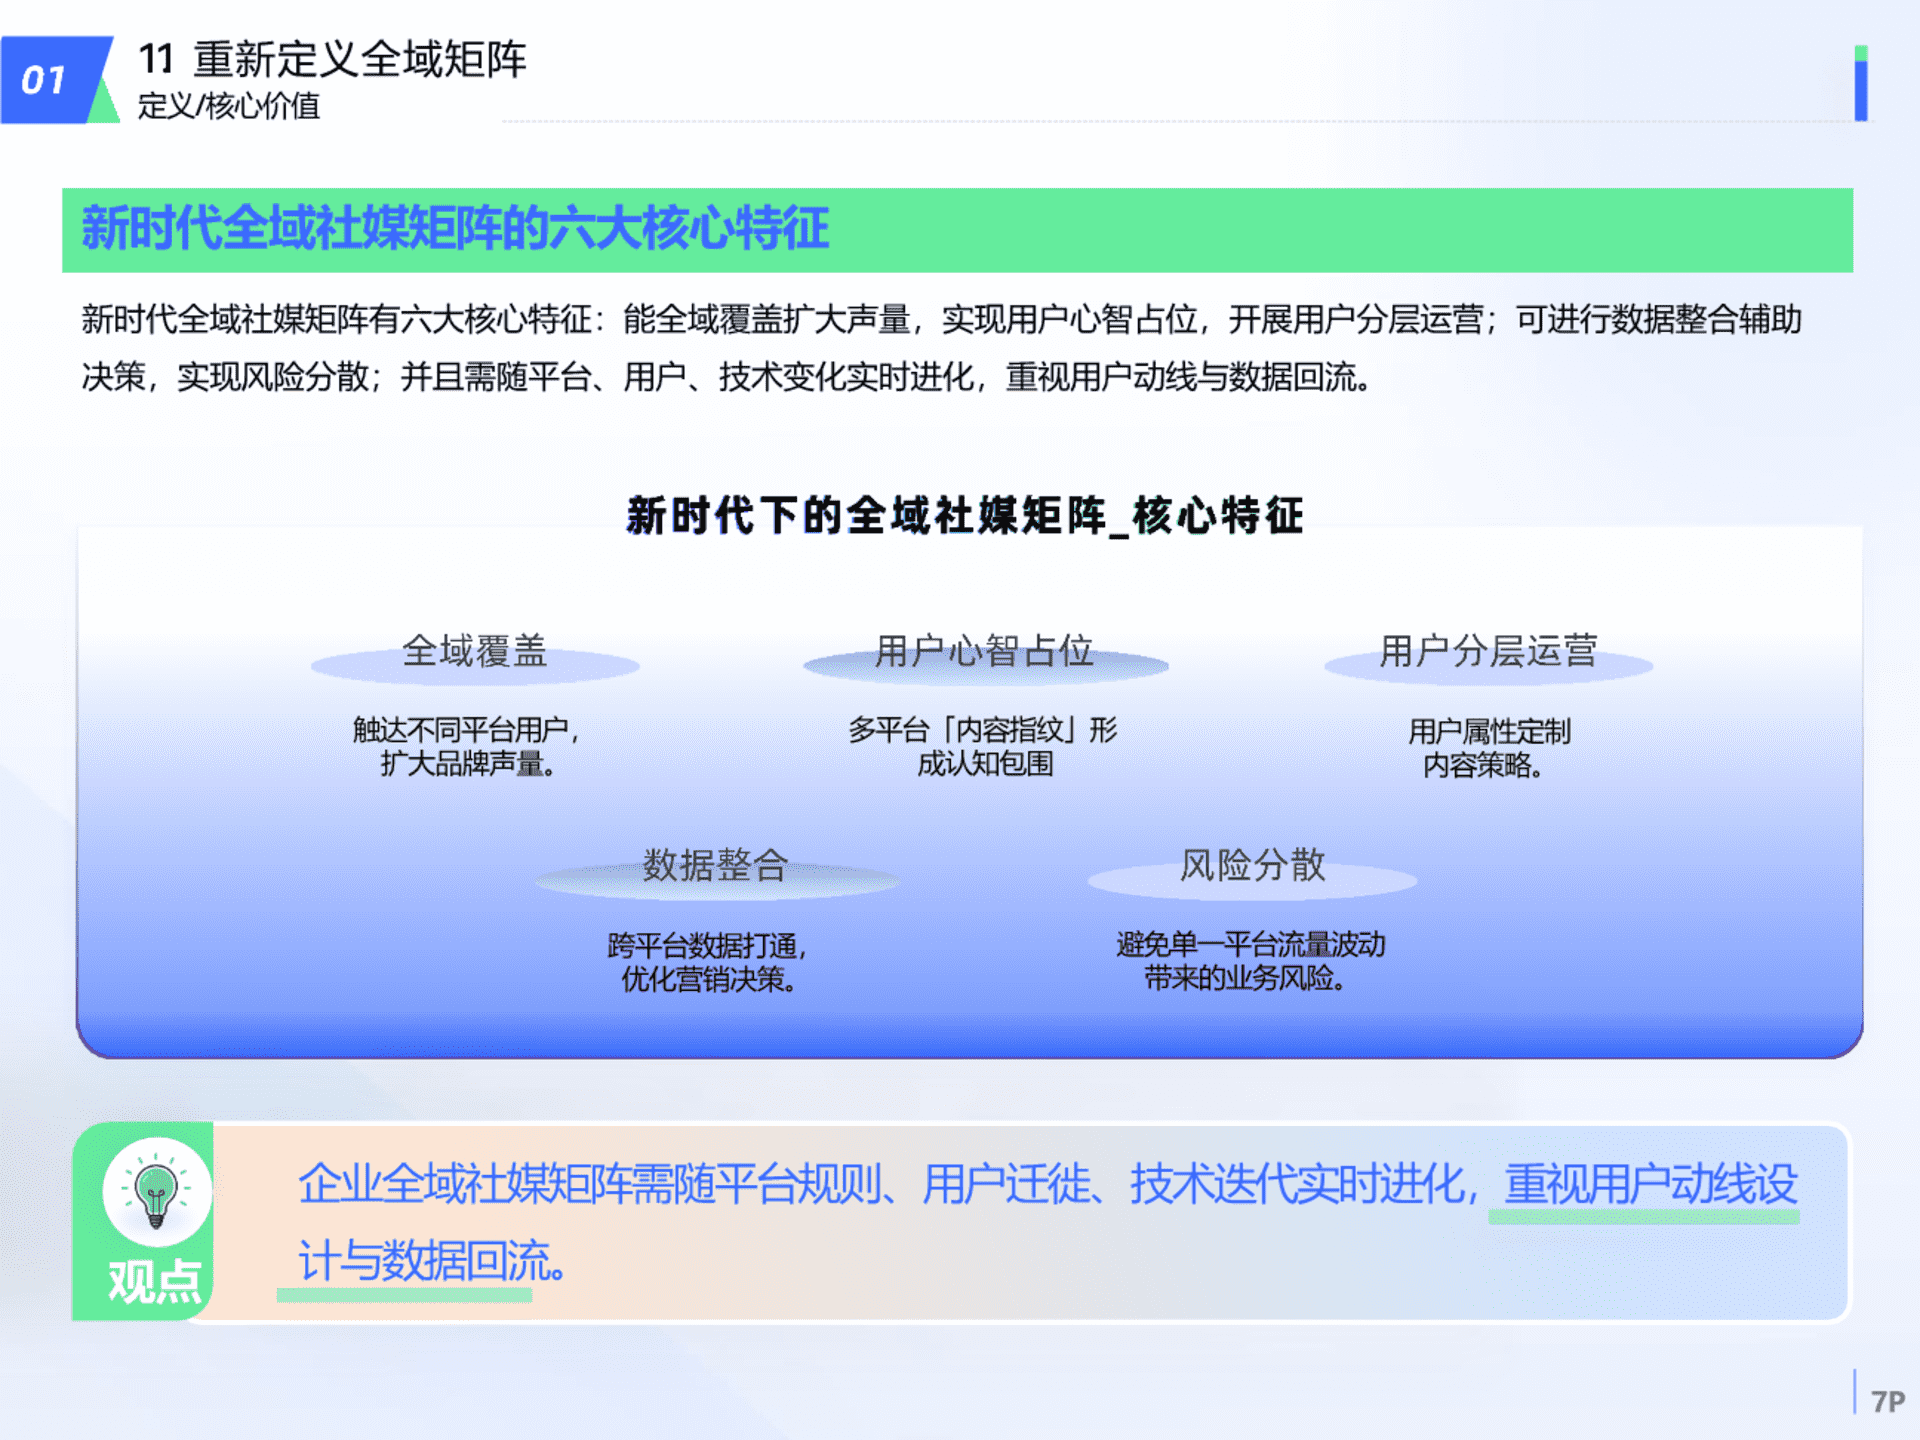Screen dimensions: 1920x1440
Task: Click the slide title 重新定义全域矩阵
Action: [358, 60]
